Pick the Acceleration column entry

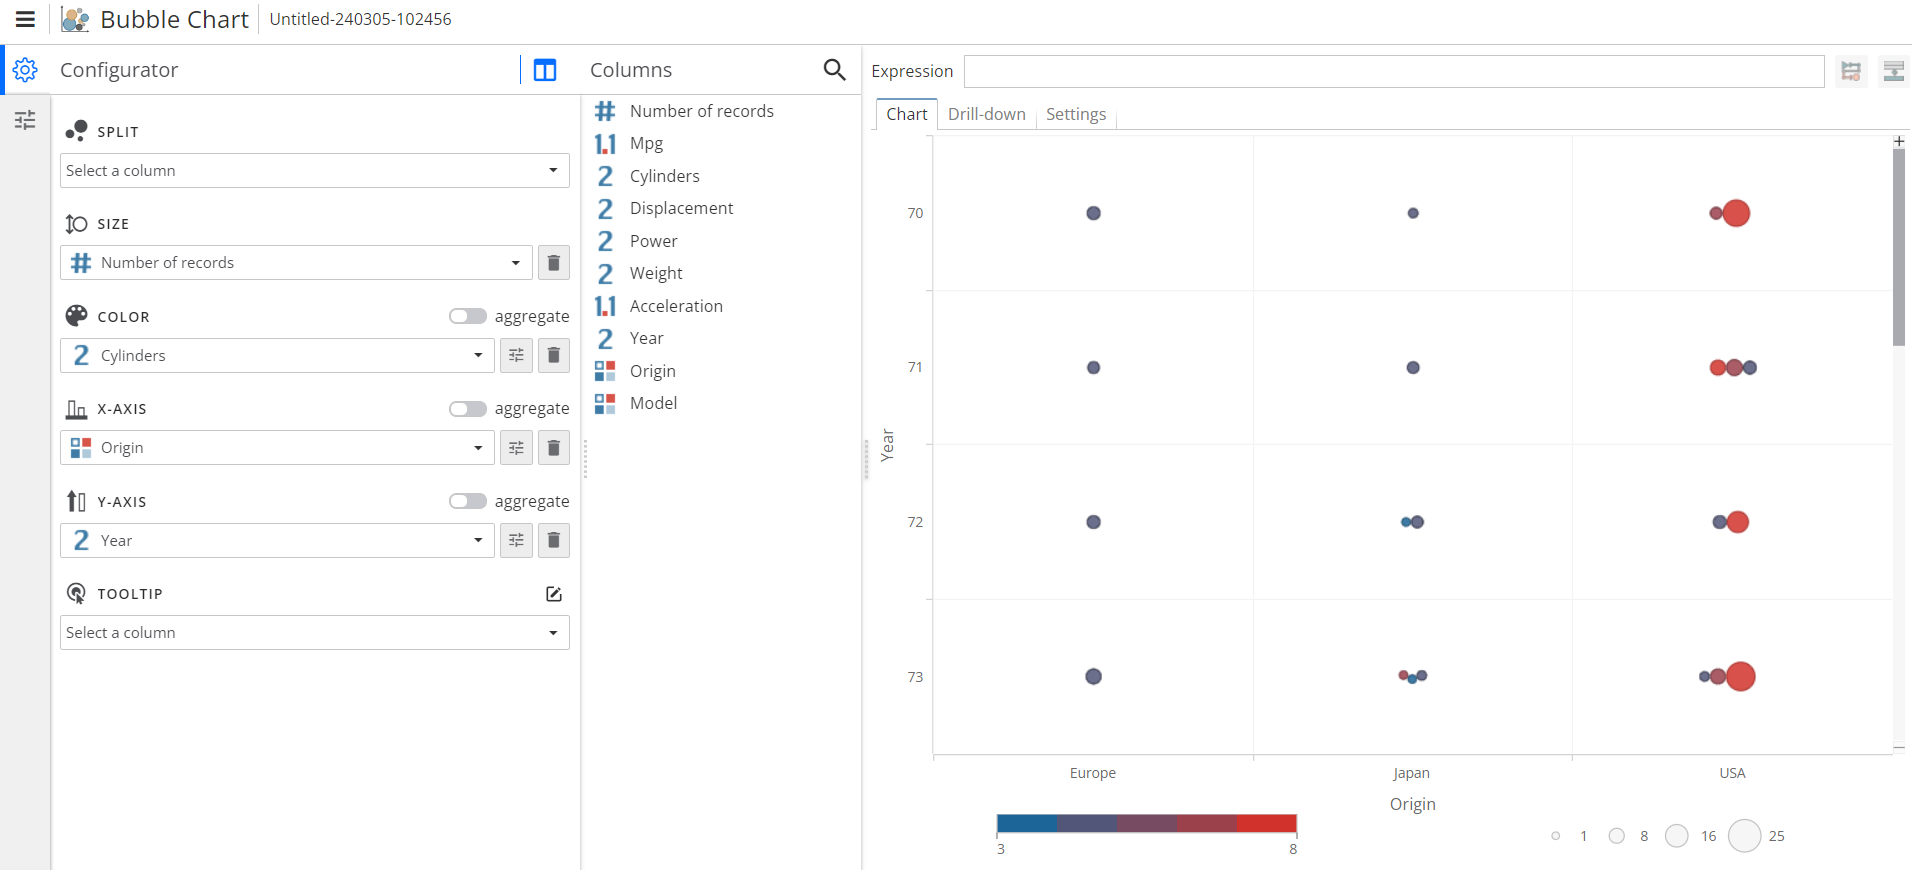676,306
